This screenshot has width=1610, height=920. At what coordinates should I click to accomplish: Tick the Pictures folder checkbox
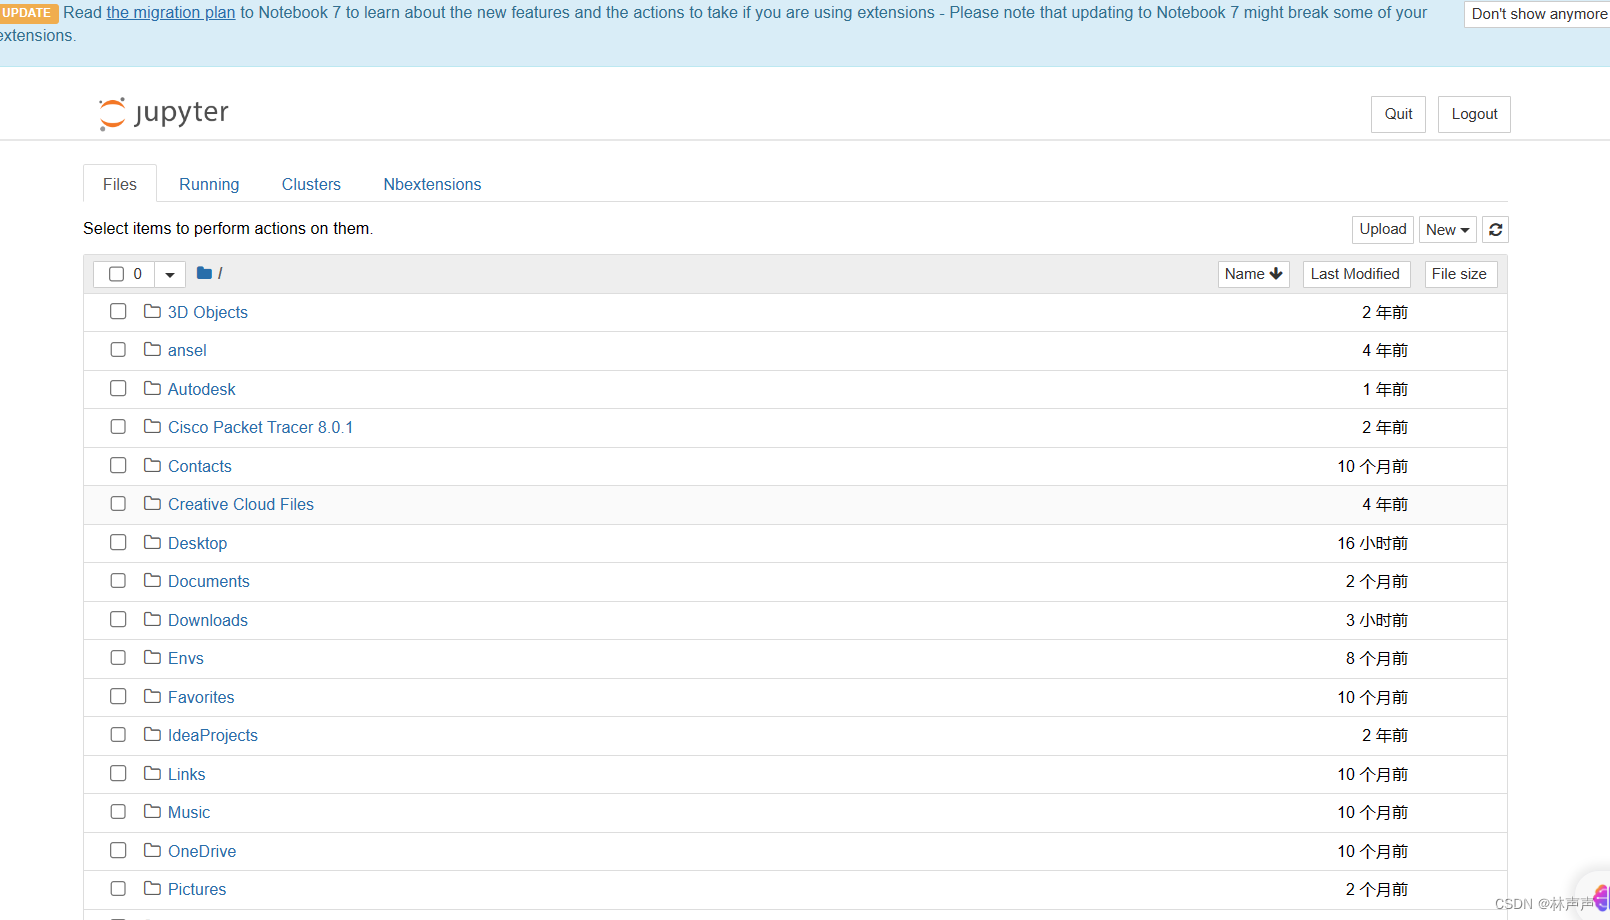pos(118,888)
